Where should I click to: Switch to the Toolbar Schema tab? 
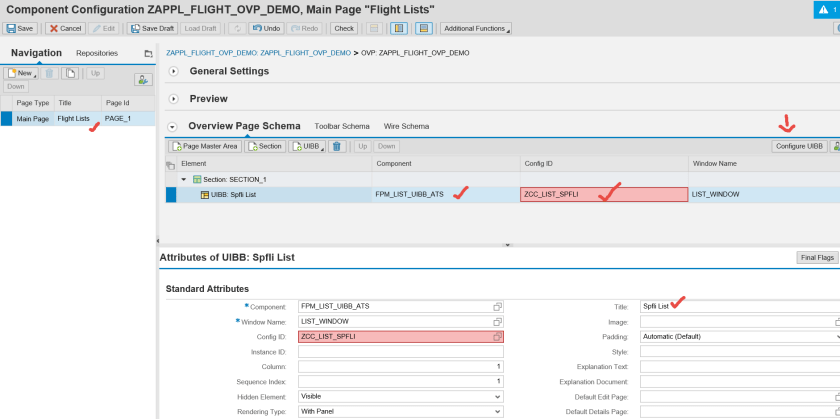coord(342,127)
